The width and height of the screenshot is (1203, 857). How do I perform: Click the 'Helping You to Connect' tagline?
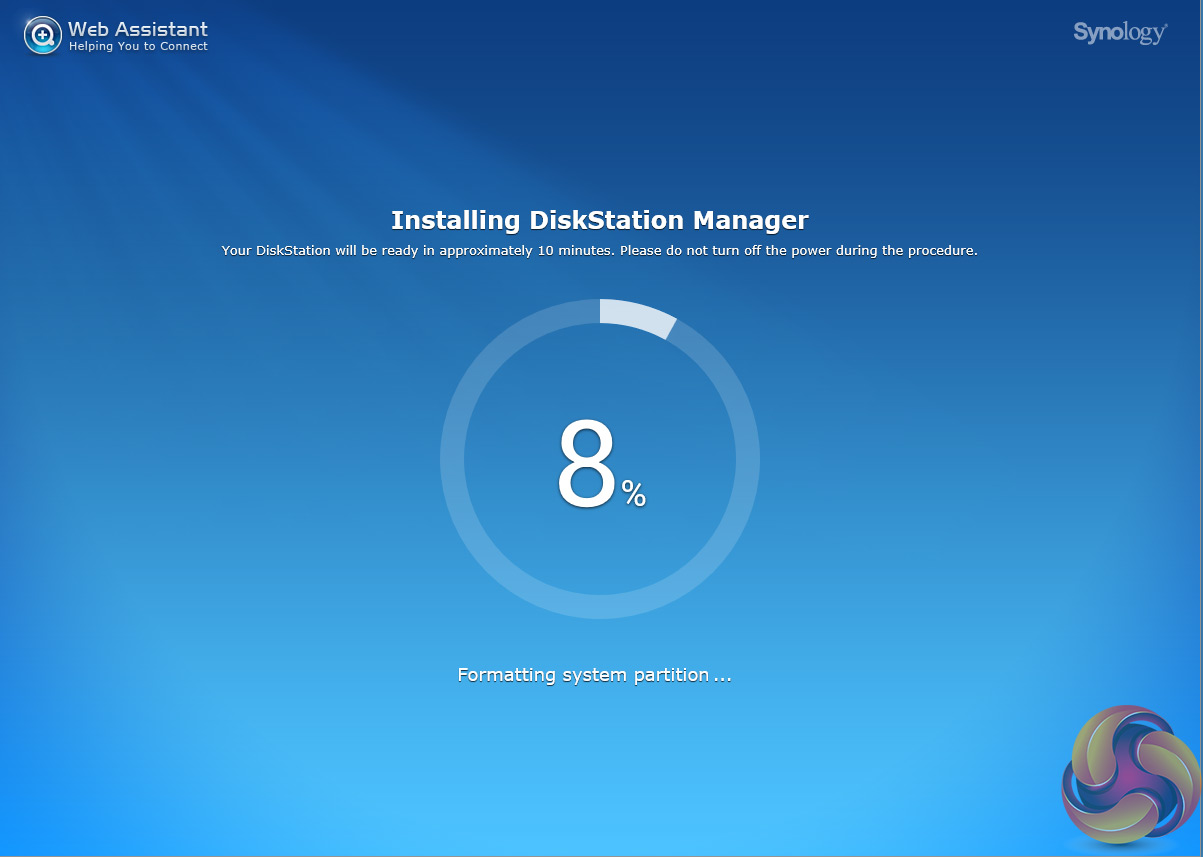pos(138,46)
